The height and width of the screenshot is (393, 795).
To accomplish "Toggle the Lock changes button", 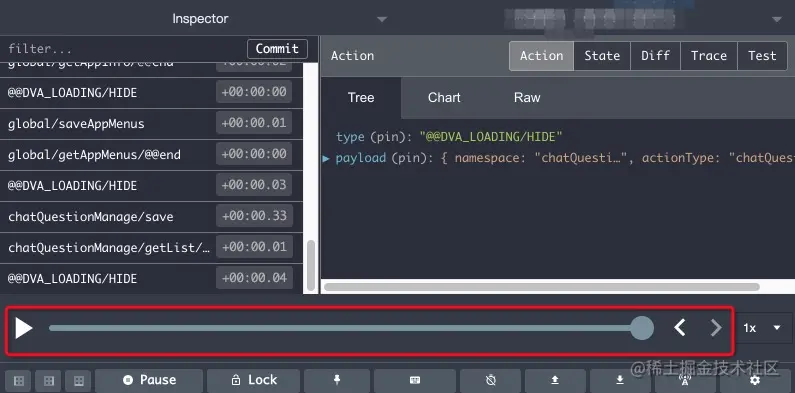I will (254, 380).
